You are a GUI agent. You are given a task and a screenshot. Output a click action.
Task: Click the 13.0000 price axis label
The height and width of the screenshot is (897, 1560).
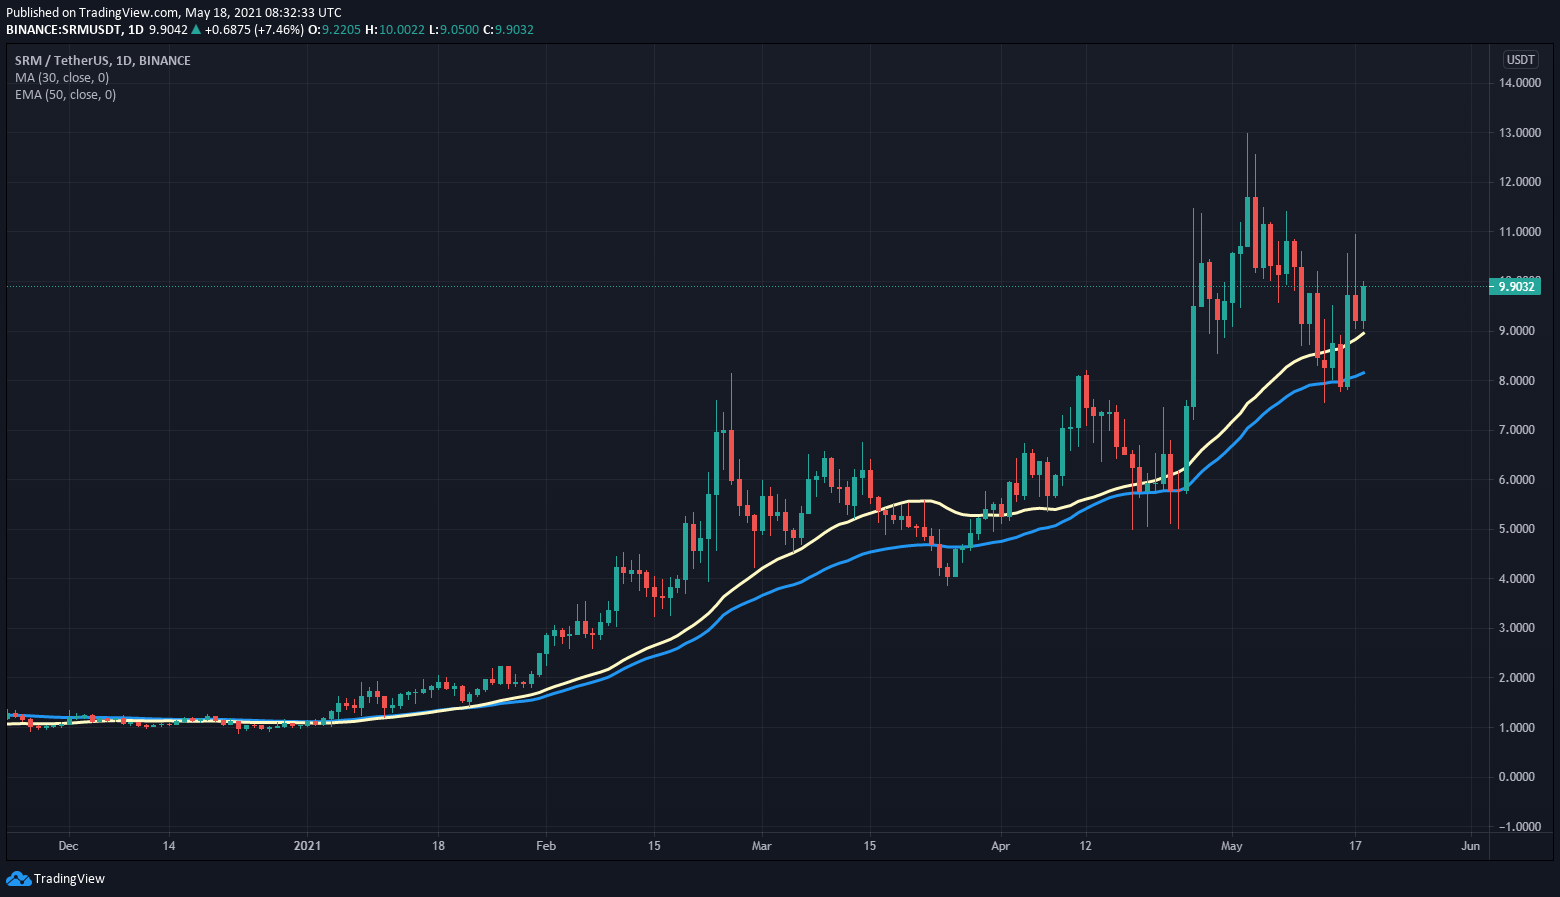(1519, 132)
